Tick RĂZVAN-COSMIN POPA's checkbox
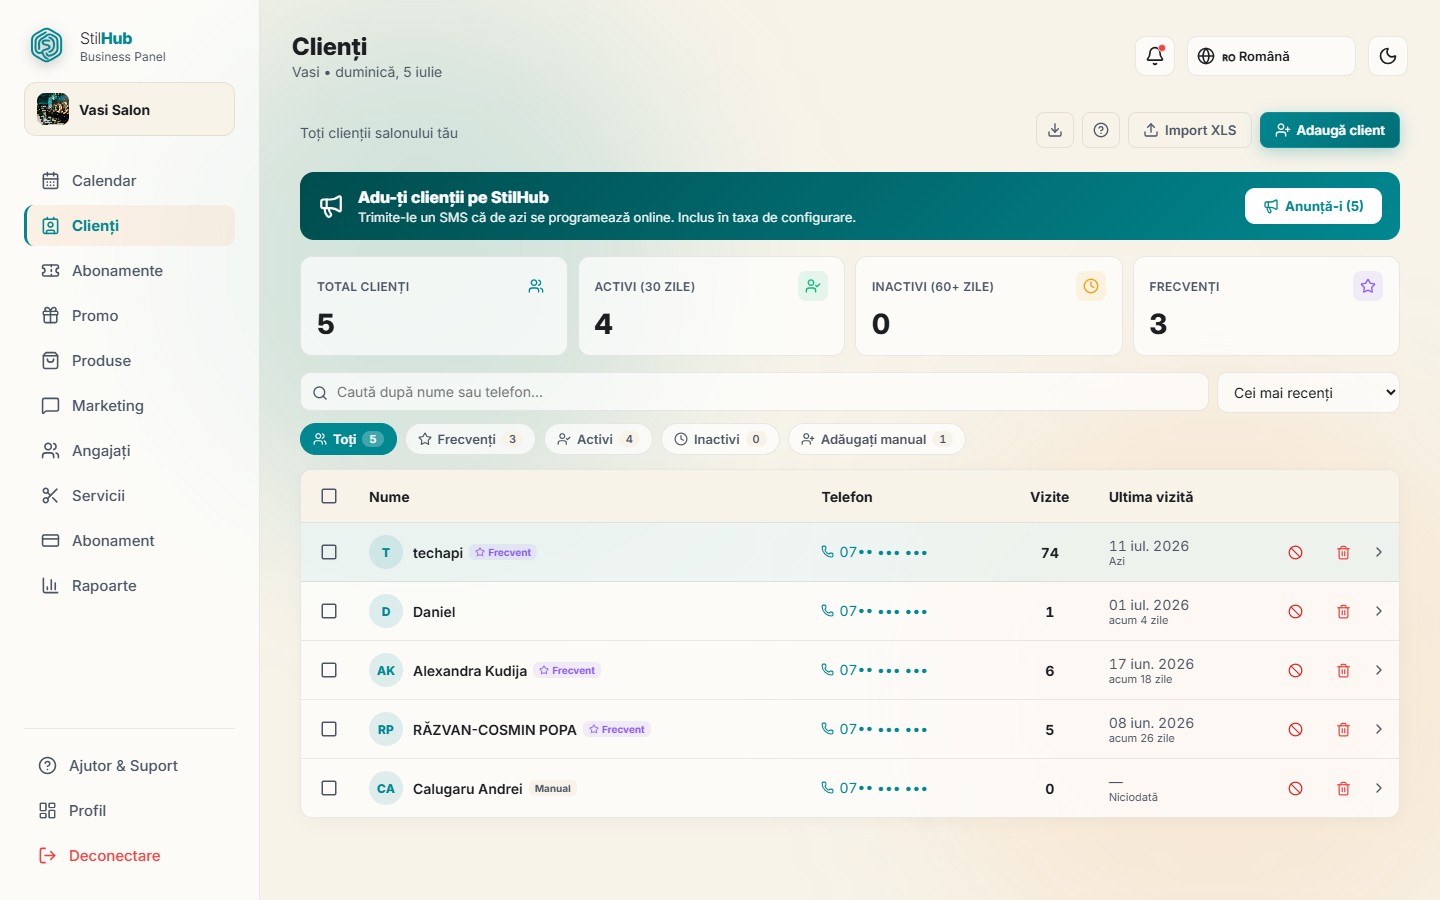 point(329,729)
